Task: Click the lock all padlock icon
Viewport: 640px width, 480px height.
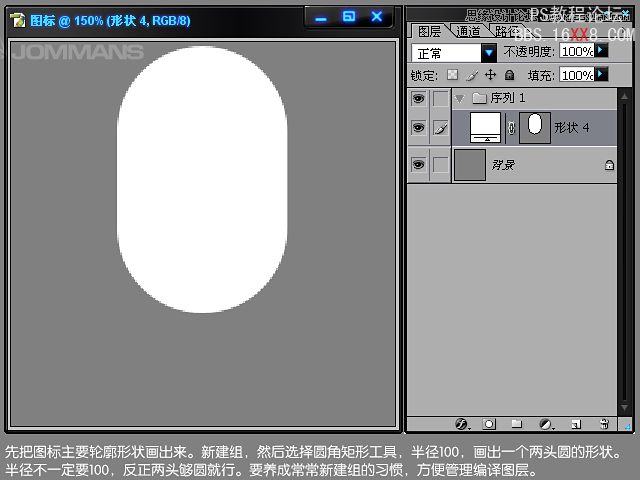Action: point(509,75)
